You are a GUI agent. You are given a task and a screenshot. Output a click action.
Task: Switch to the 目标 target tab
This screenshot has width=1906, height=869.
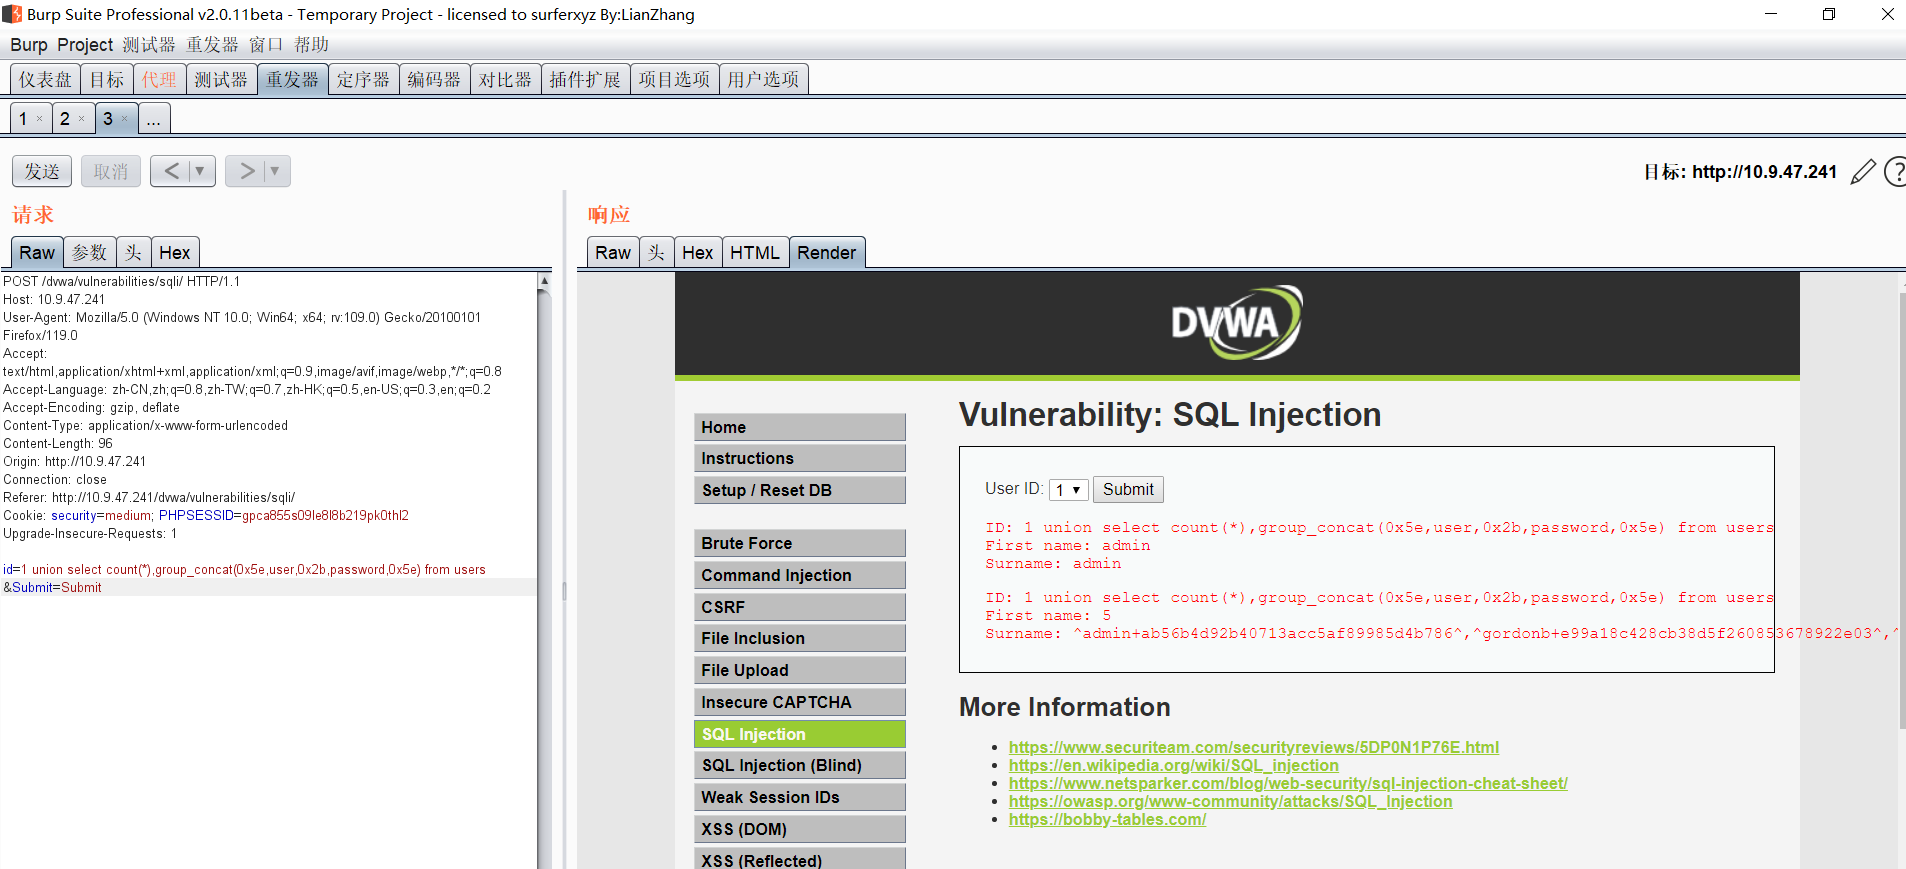coord(107,79)
